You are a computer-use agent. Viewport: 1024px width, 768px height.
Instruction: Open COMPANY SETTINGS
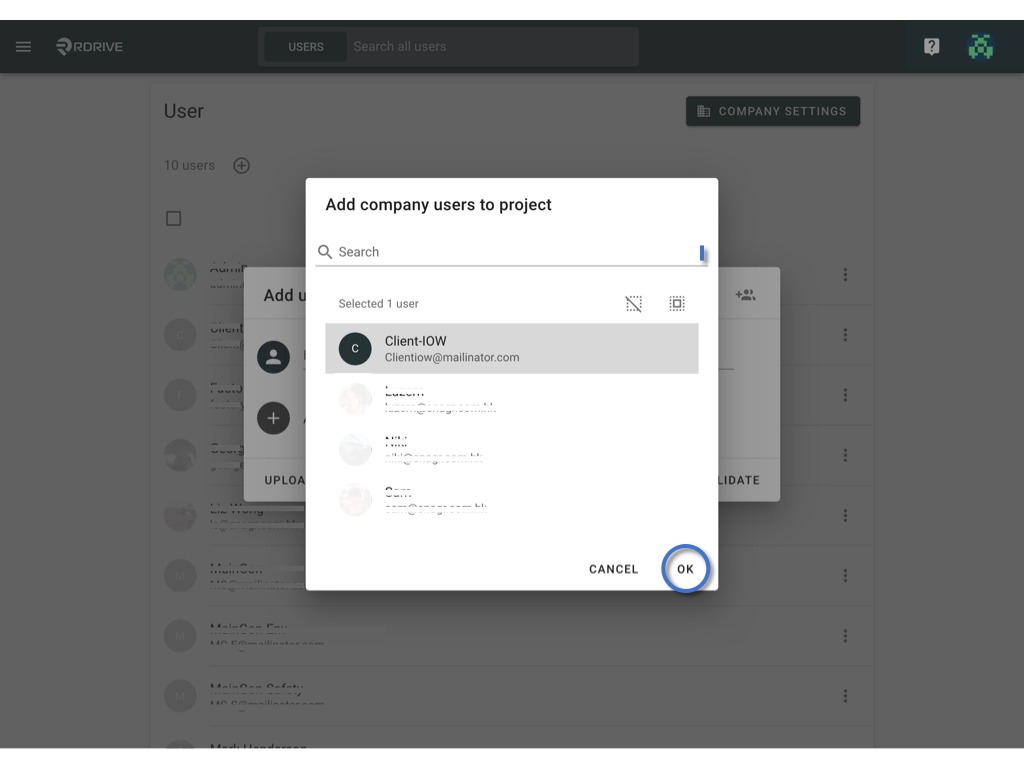(x=773, y=111)
